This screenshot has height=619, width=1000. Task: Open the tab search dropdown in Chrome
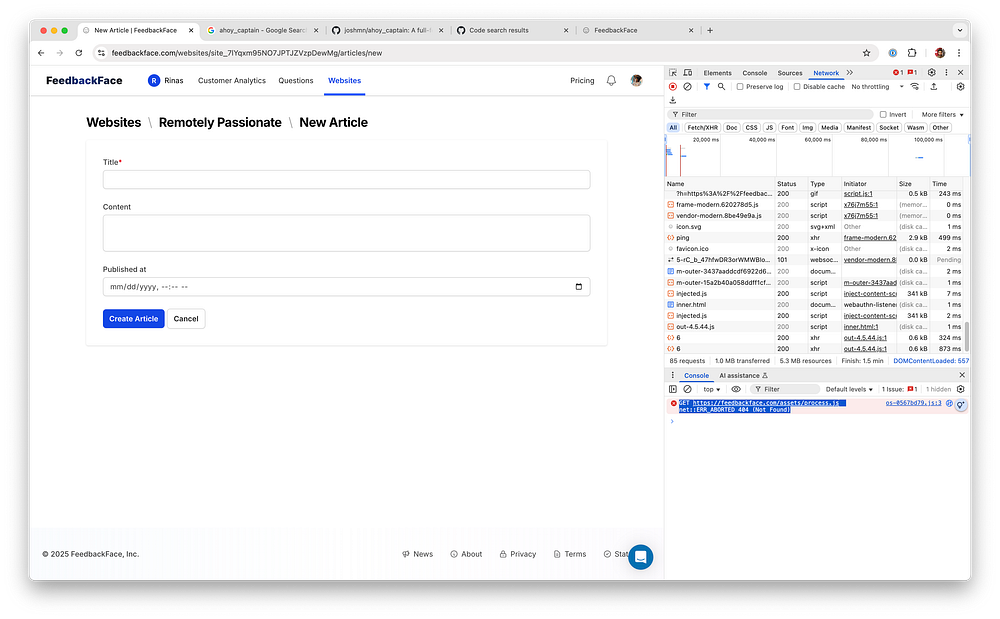[960, 30]
